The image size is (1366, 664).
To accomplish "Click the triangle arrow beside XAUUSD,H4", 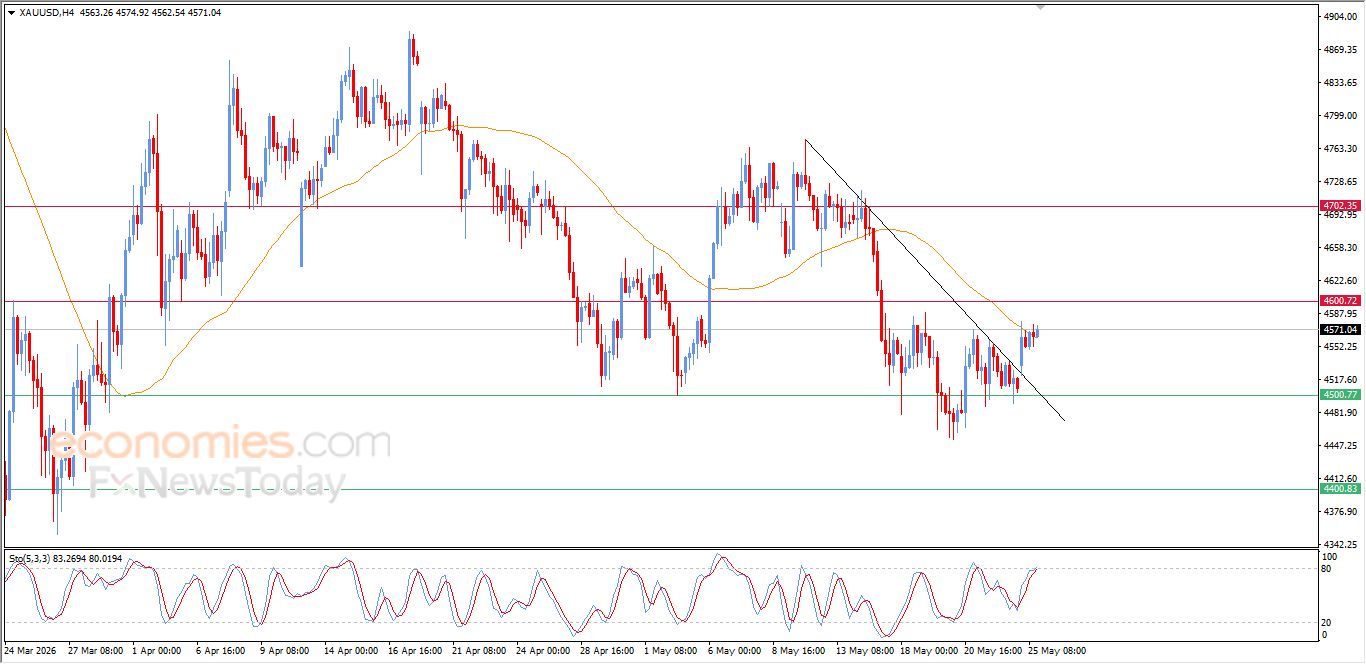I will [11, 12].
